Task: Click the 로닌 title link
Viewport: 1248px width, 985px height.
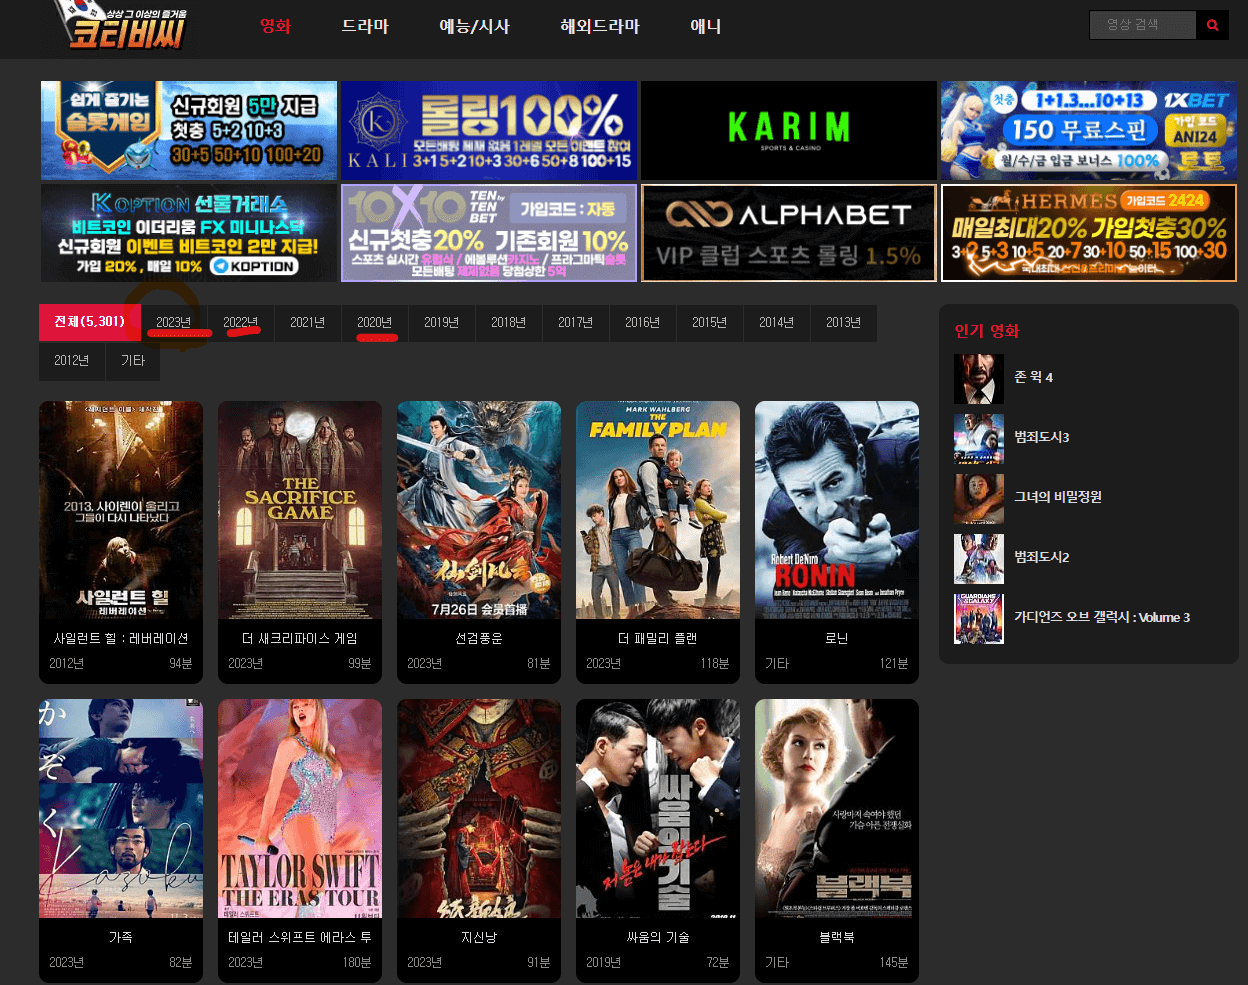Action: [837, 638]
